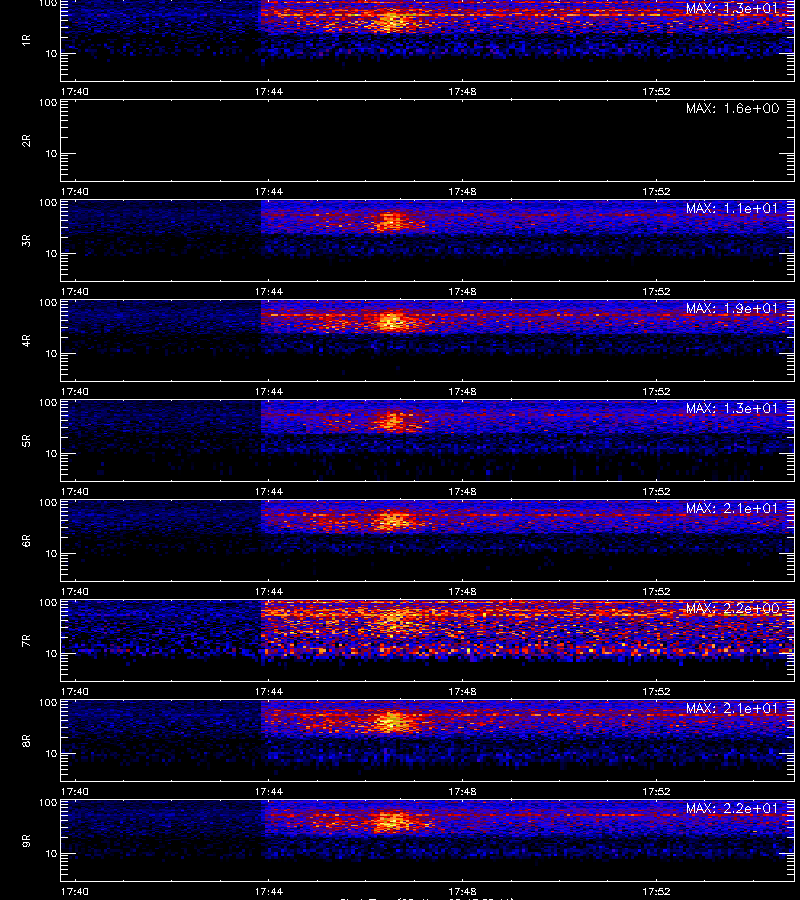Select the 8R panel axis label
Screen dimensions: 800x900
pos(26,740)
